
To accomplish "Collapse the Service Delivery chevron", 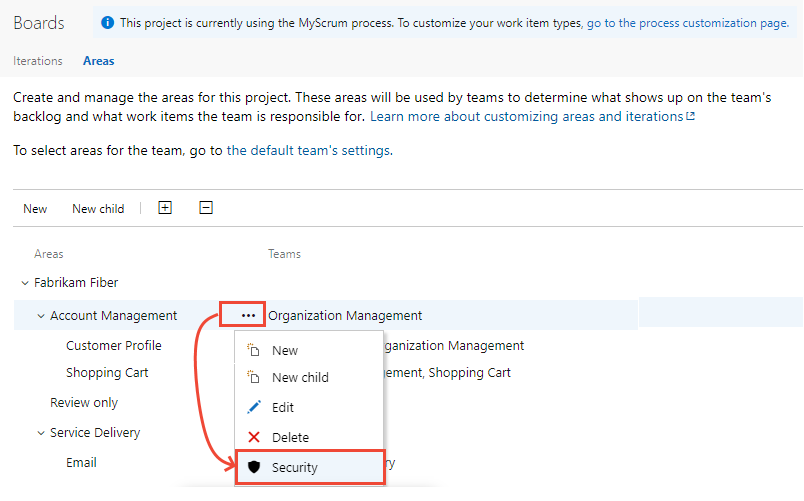I will [41, 433].
